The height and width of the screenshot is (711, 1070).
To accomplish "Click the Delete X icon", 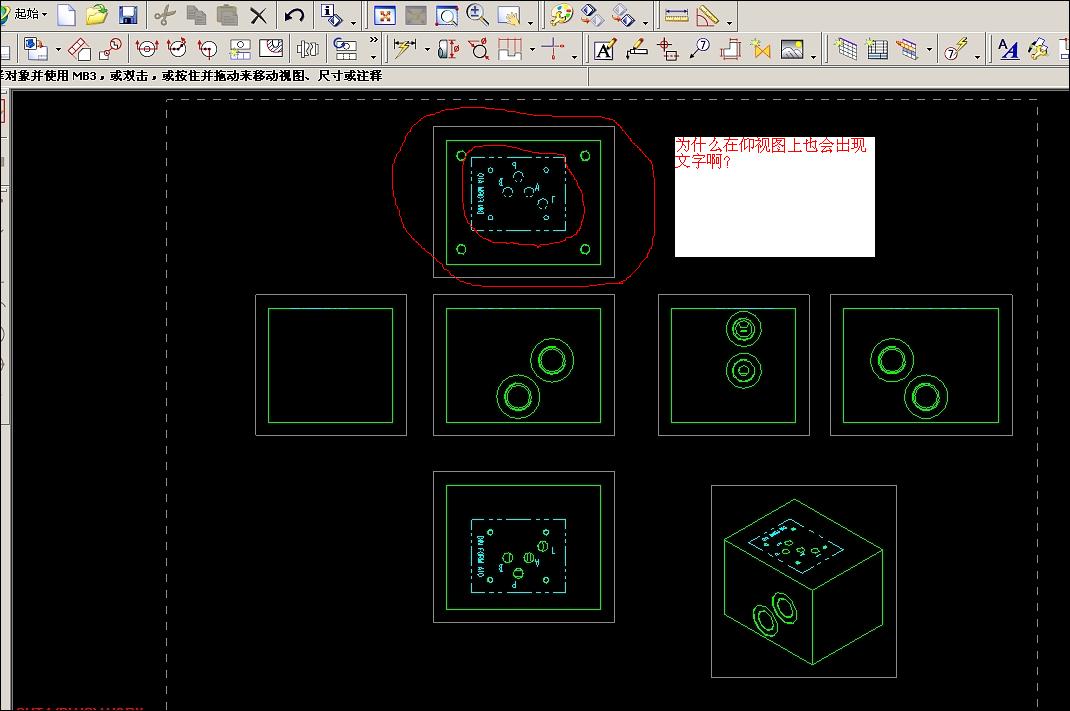I will tap(259, 14).
